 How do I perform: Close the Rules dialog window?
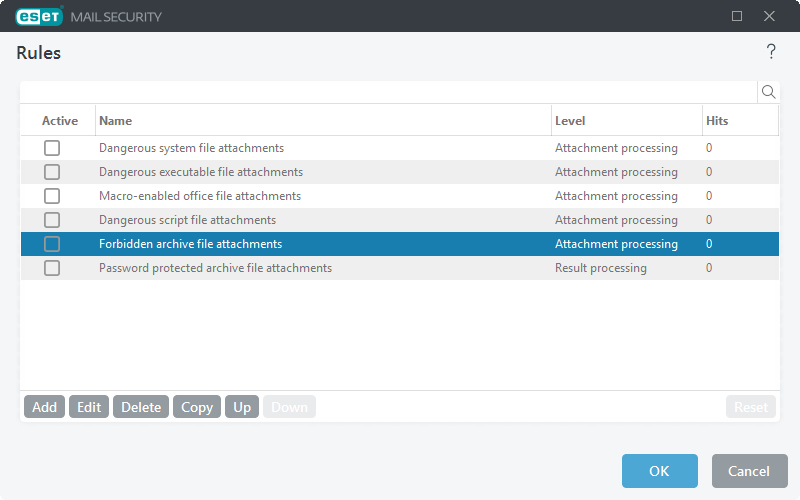[x=769, y=16]
